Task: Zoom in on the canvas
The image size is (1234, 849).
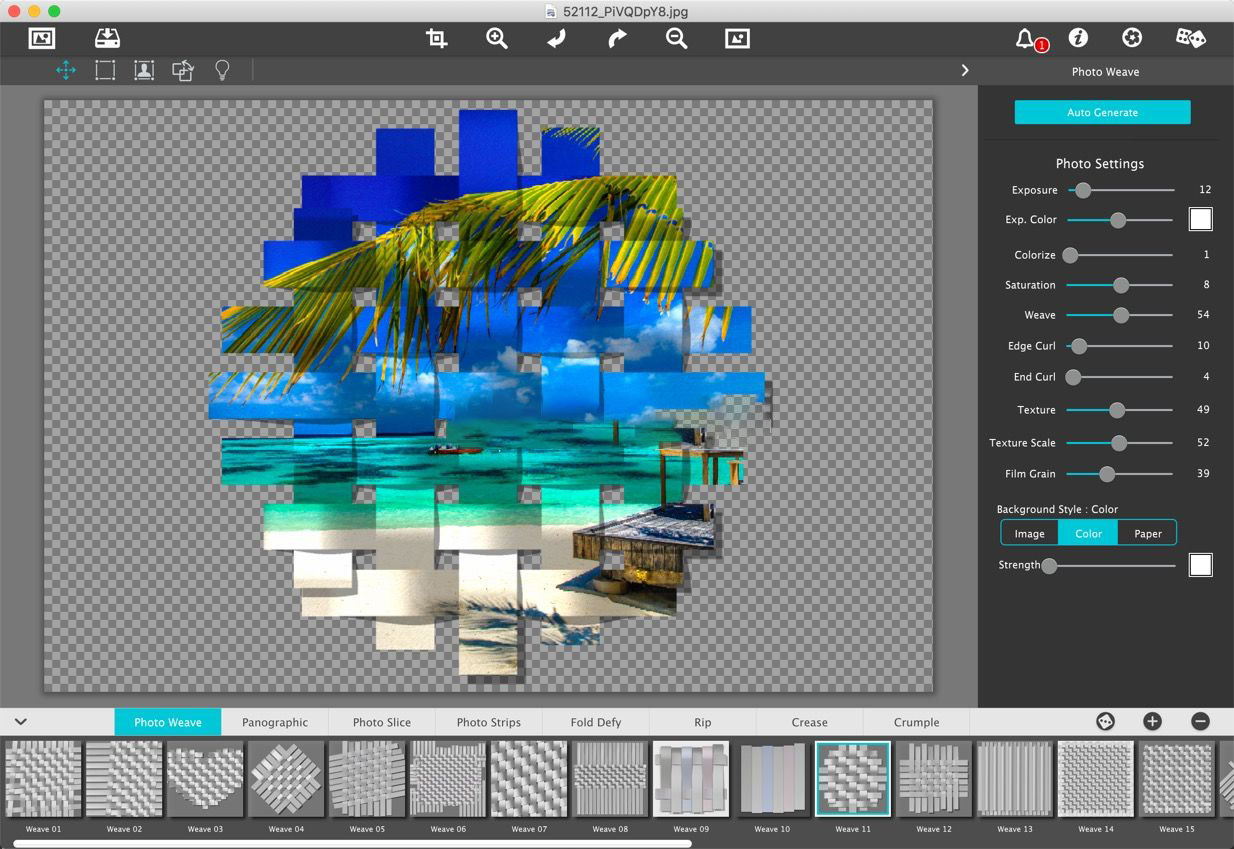Action: coord(497,38)
